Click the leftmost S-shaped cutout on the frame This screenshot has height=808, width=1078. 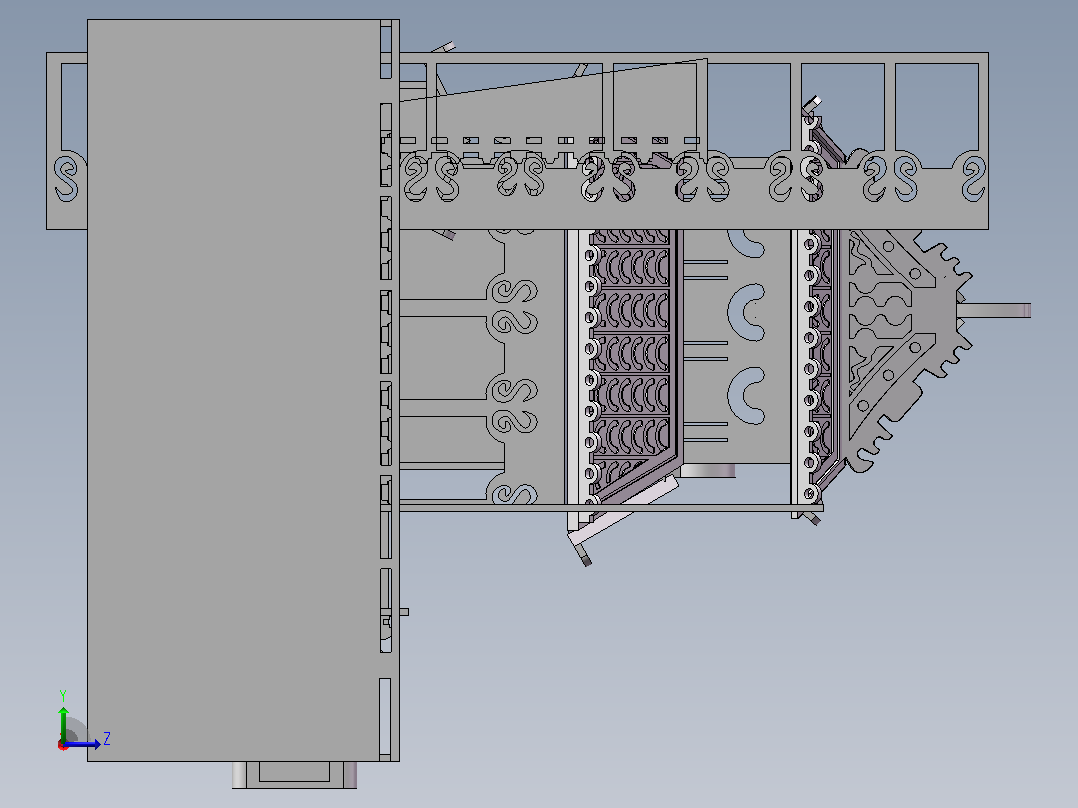(x=67, y=178)
